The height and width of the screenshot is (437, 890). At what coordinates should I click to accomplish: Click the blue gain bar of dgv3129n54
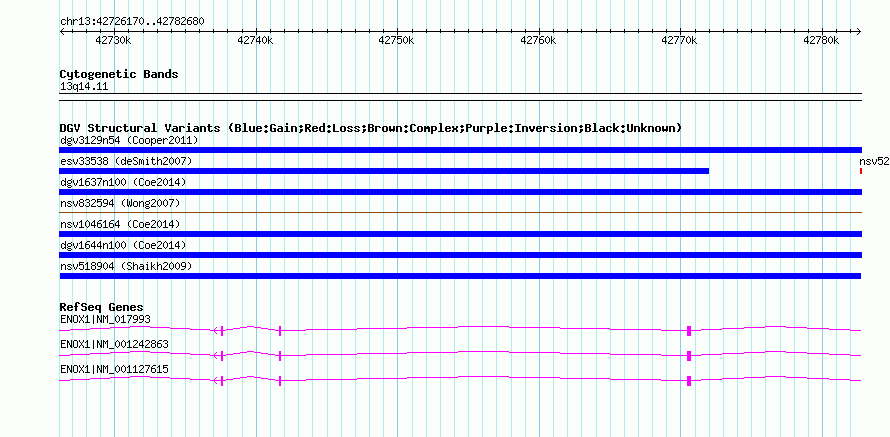point(460,150)
